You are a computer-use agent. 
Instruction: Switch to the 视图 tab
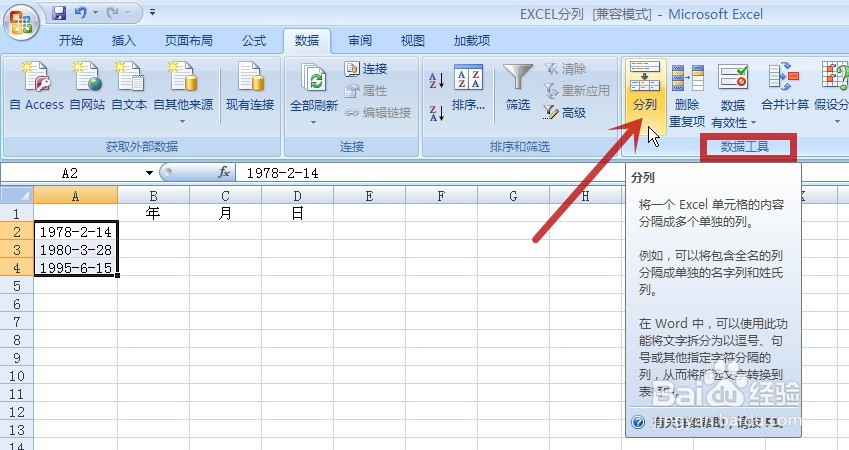coord(413,41)
